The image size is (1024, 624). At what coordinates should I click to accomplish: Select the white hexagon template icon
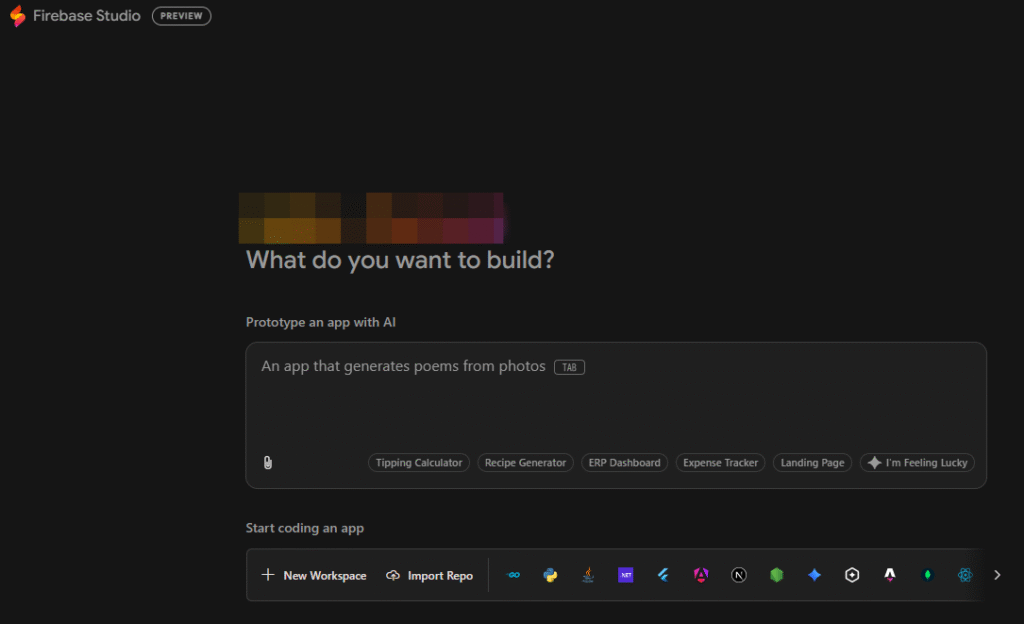[x=852, y=575]
